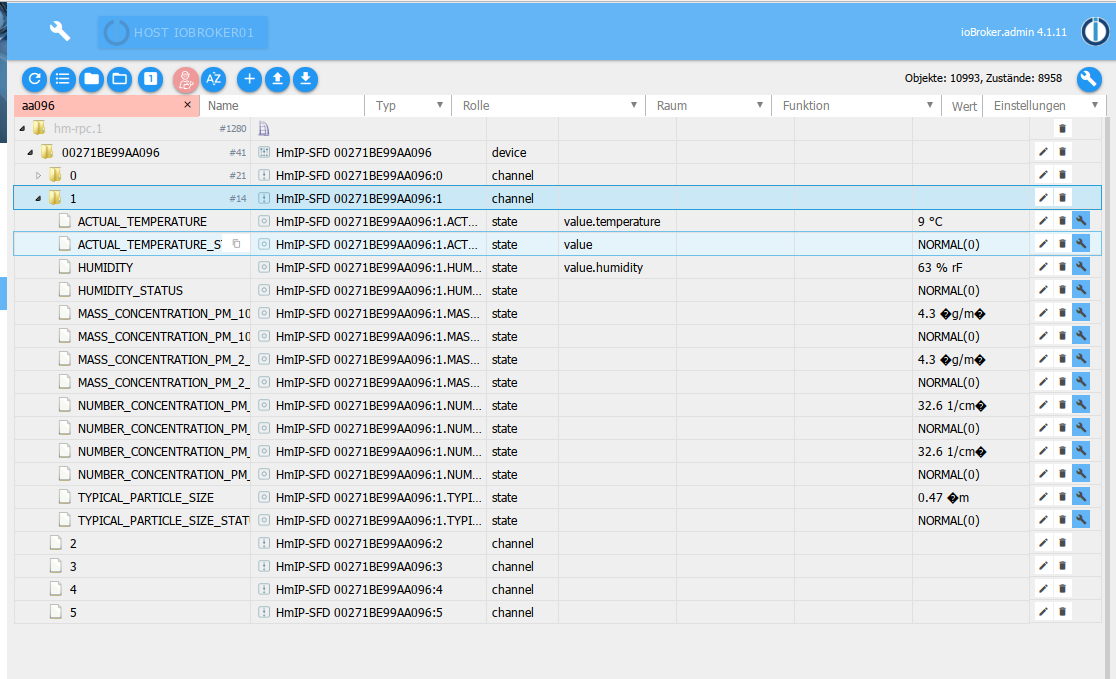
Task: Collapse all folders with the filled folder icon
Action: coord(91,79)
